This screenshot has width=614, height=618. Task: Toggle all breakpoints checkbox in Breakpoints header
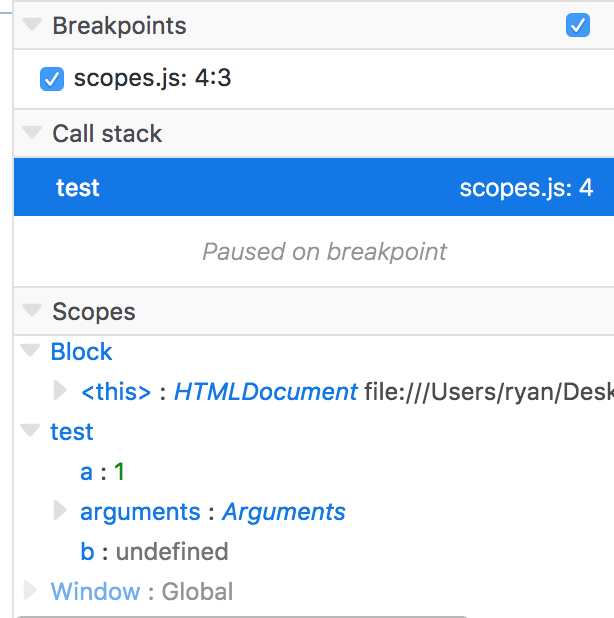(x=578, y=26)
